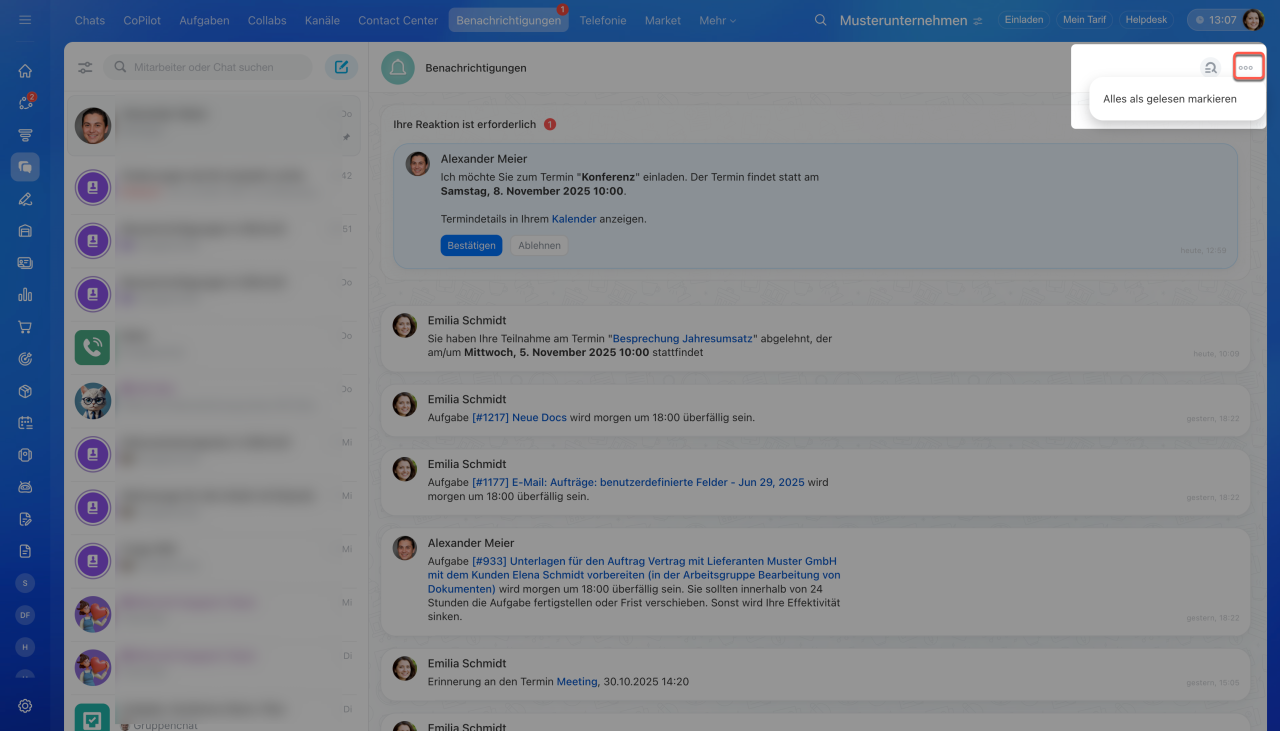Click the Ablehnen button
1280x731 pixels.
(539, 245)
